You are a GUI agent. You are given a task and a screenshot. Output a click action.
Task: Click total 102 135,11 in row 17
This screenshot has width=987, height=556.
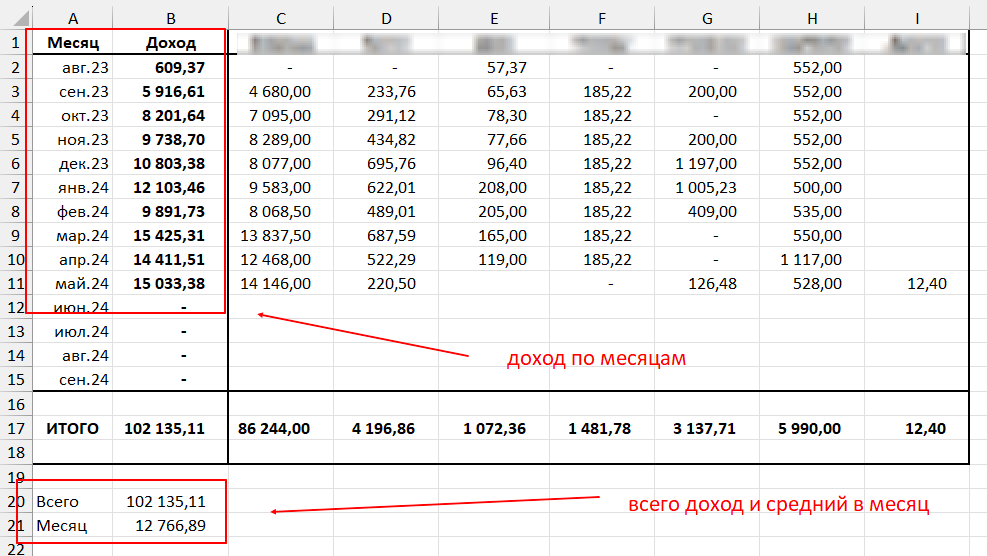pos(170,428)
